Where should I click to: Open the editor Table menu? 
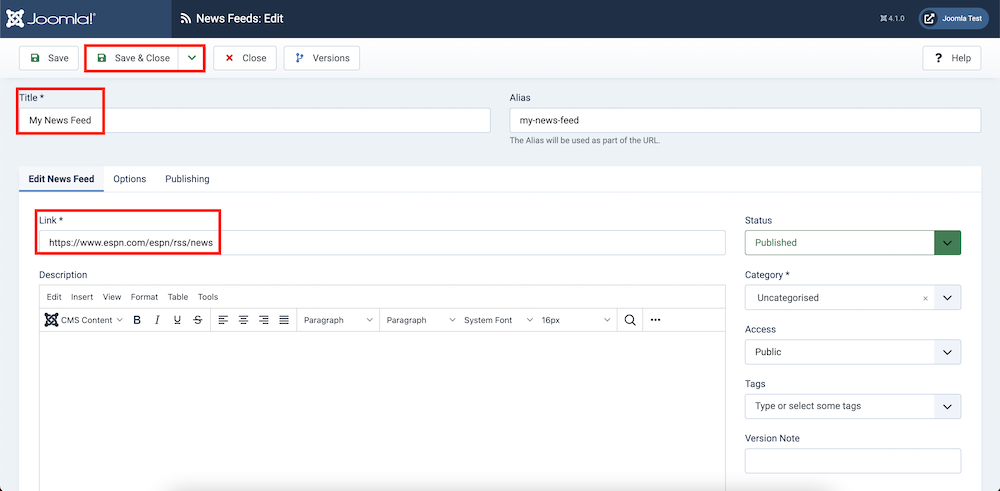[178, 297]
